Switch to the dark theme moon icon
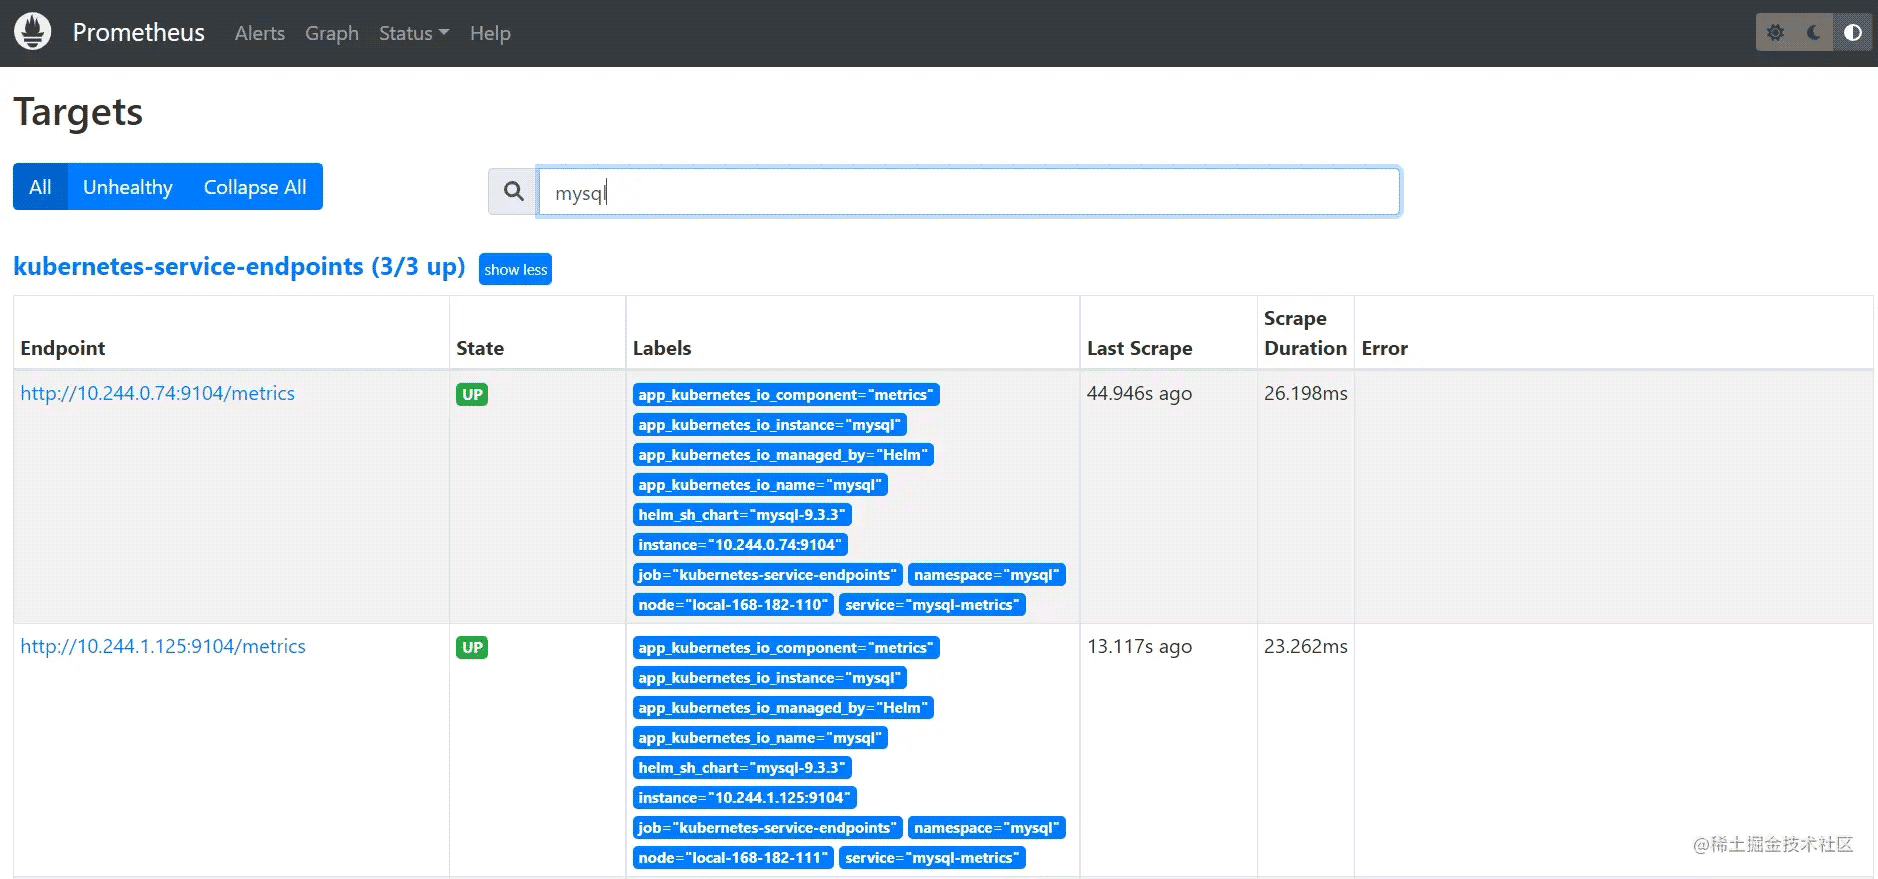Viewport: 1878px width, 879px height. 1814,33
